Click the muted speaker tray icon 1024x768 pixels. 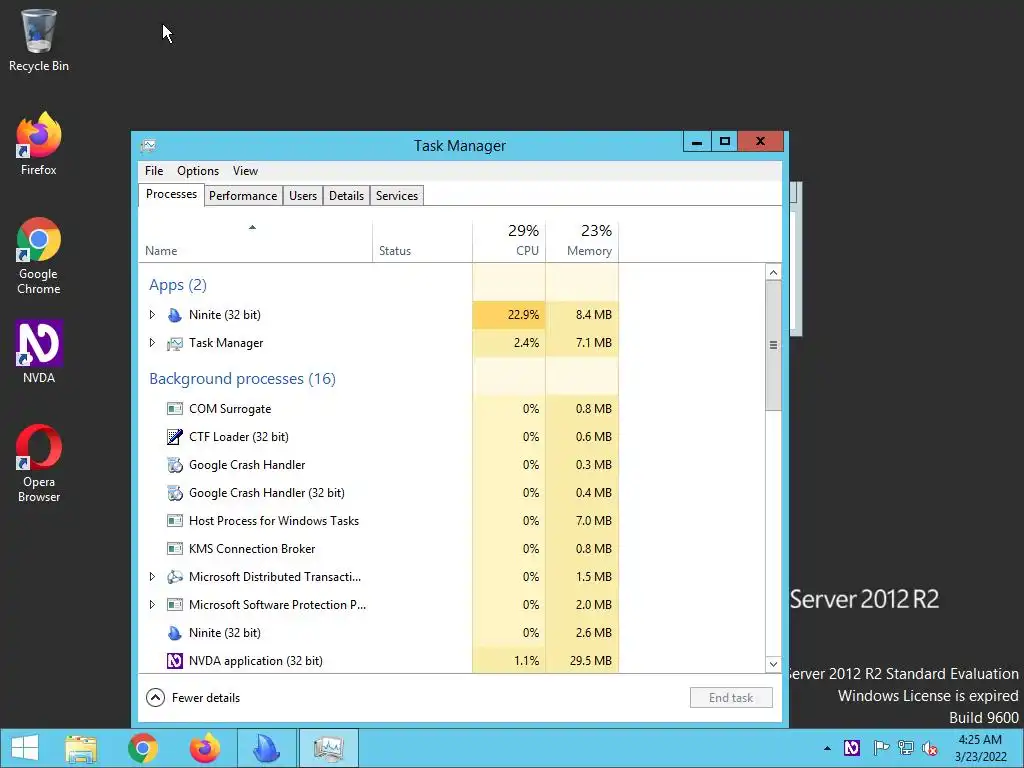click(930, 748)
